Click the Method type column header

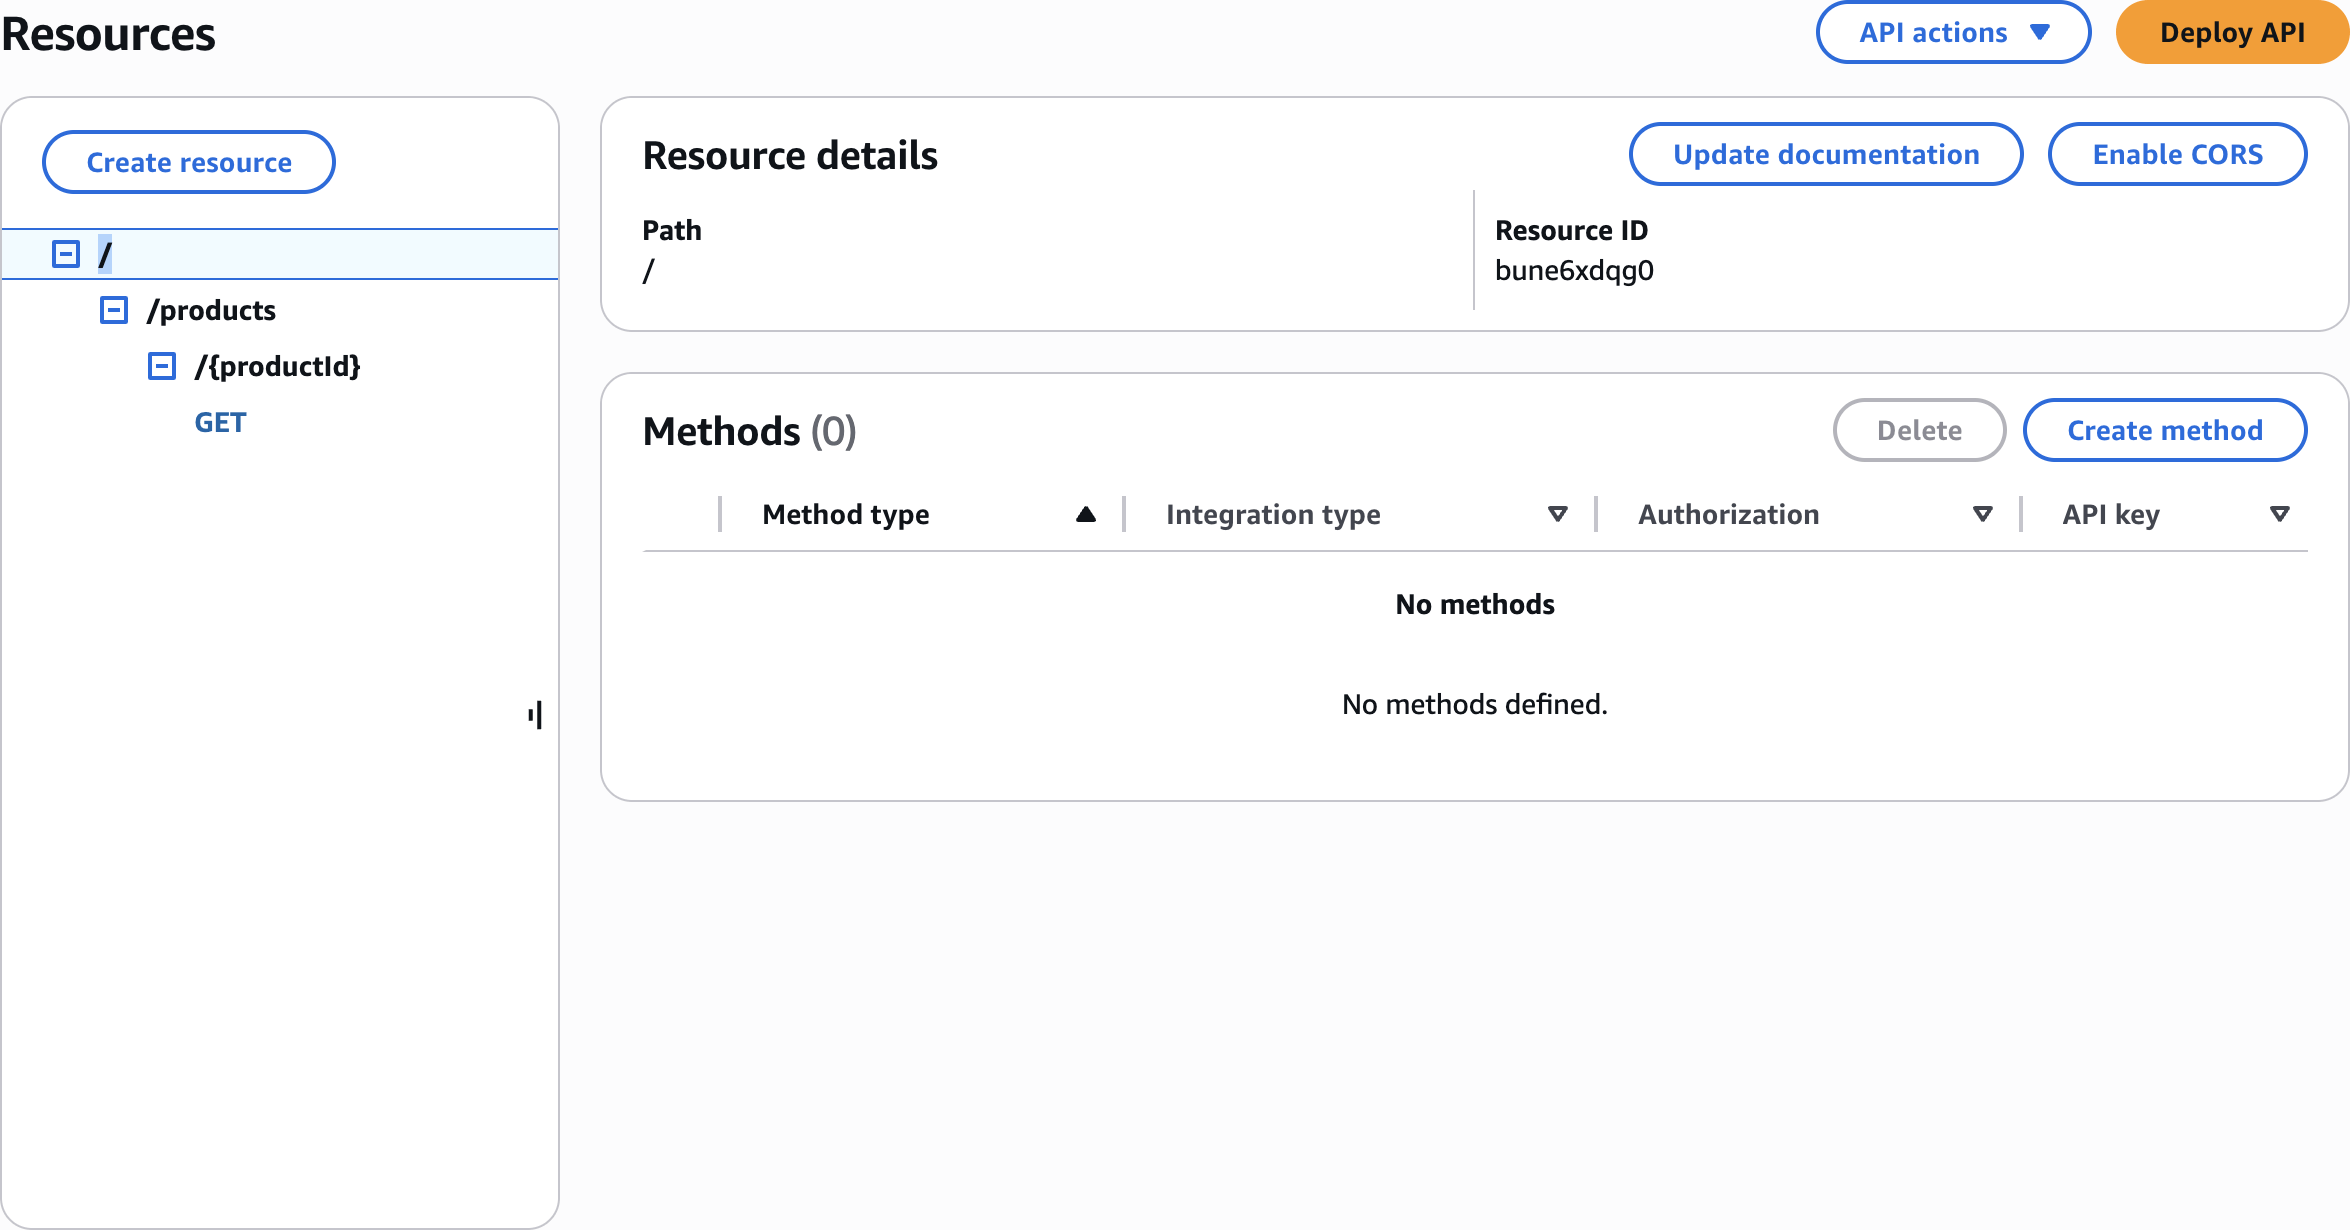pos(845,515)
